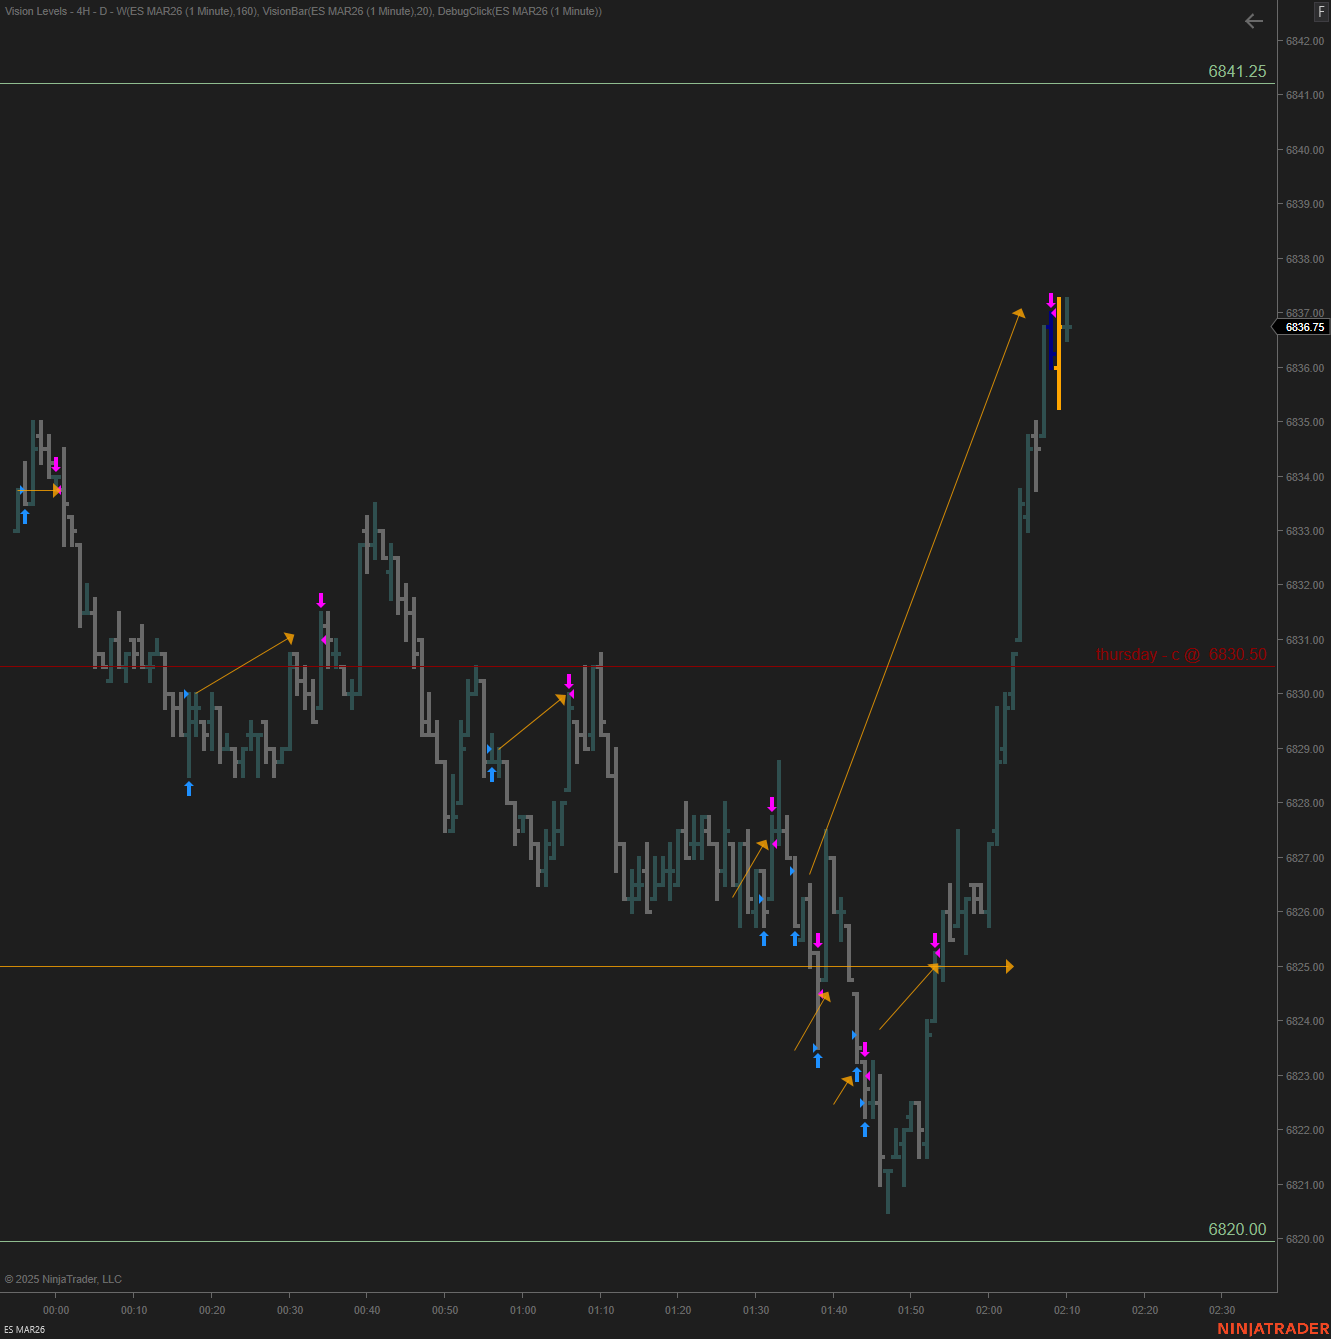Click the 01:00 label on the time axis
The image size is (1331, 1339).
(523, 1310)
